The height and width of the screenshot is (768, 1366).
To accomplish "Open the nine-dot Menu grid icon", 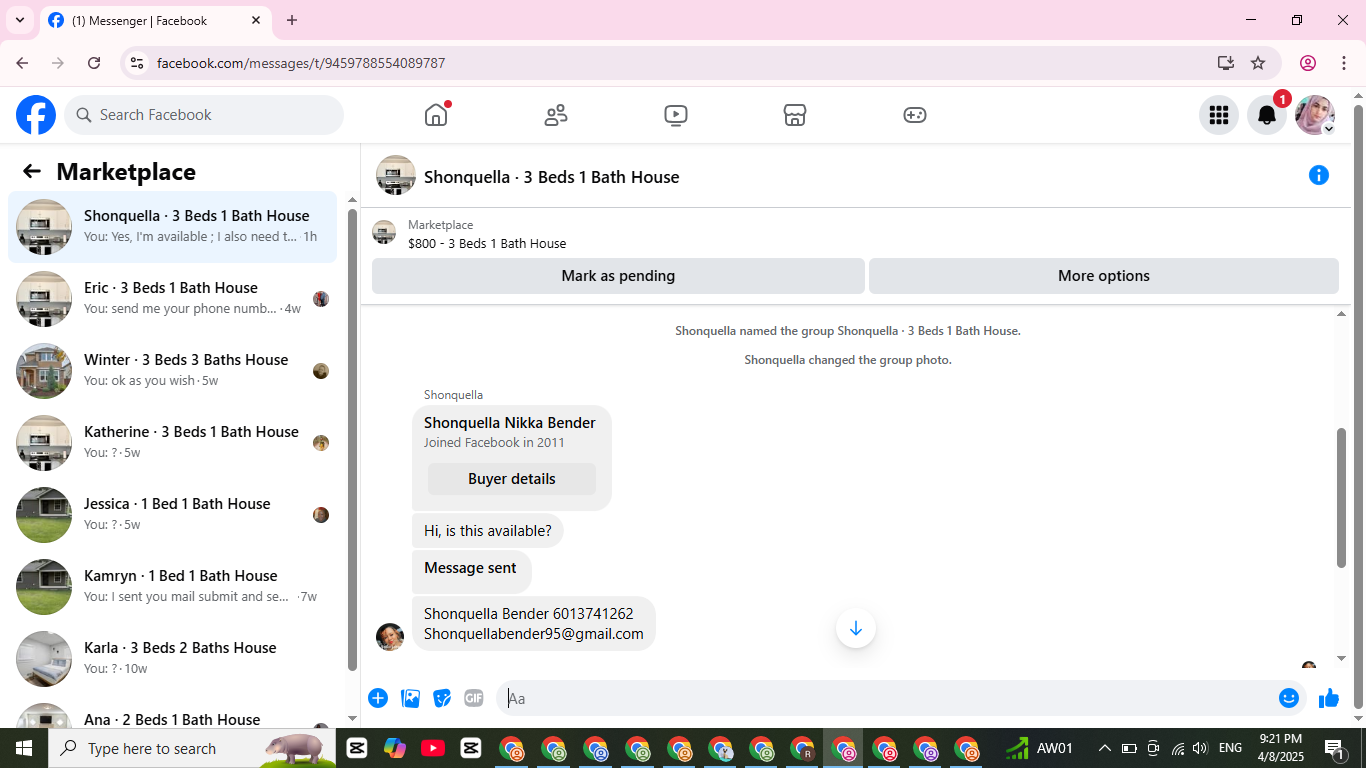I will click(1219, 115).
